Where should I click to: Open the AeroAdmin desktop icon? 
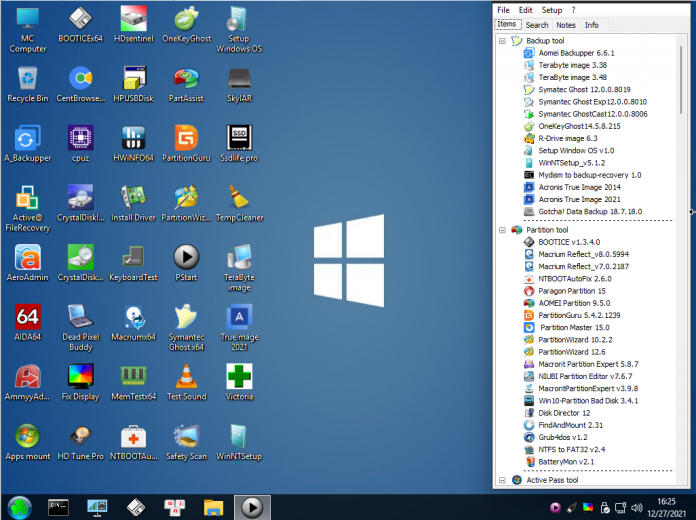tap(28, 263)
